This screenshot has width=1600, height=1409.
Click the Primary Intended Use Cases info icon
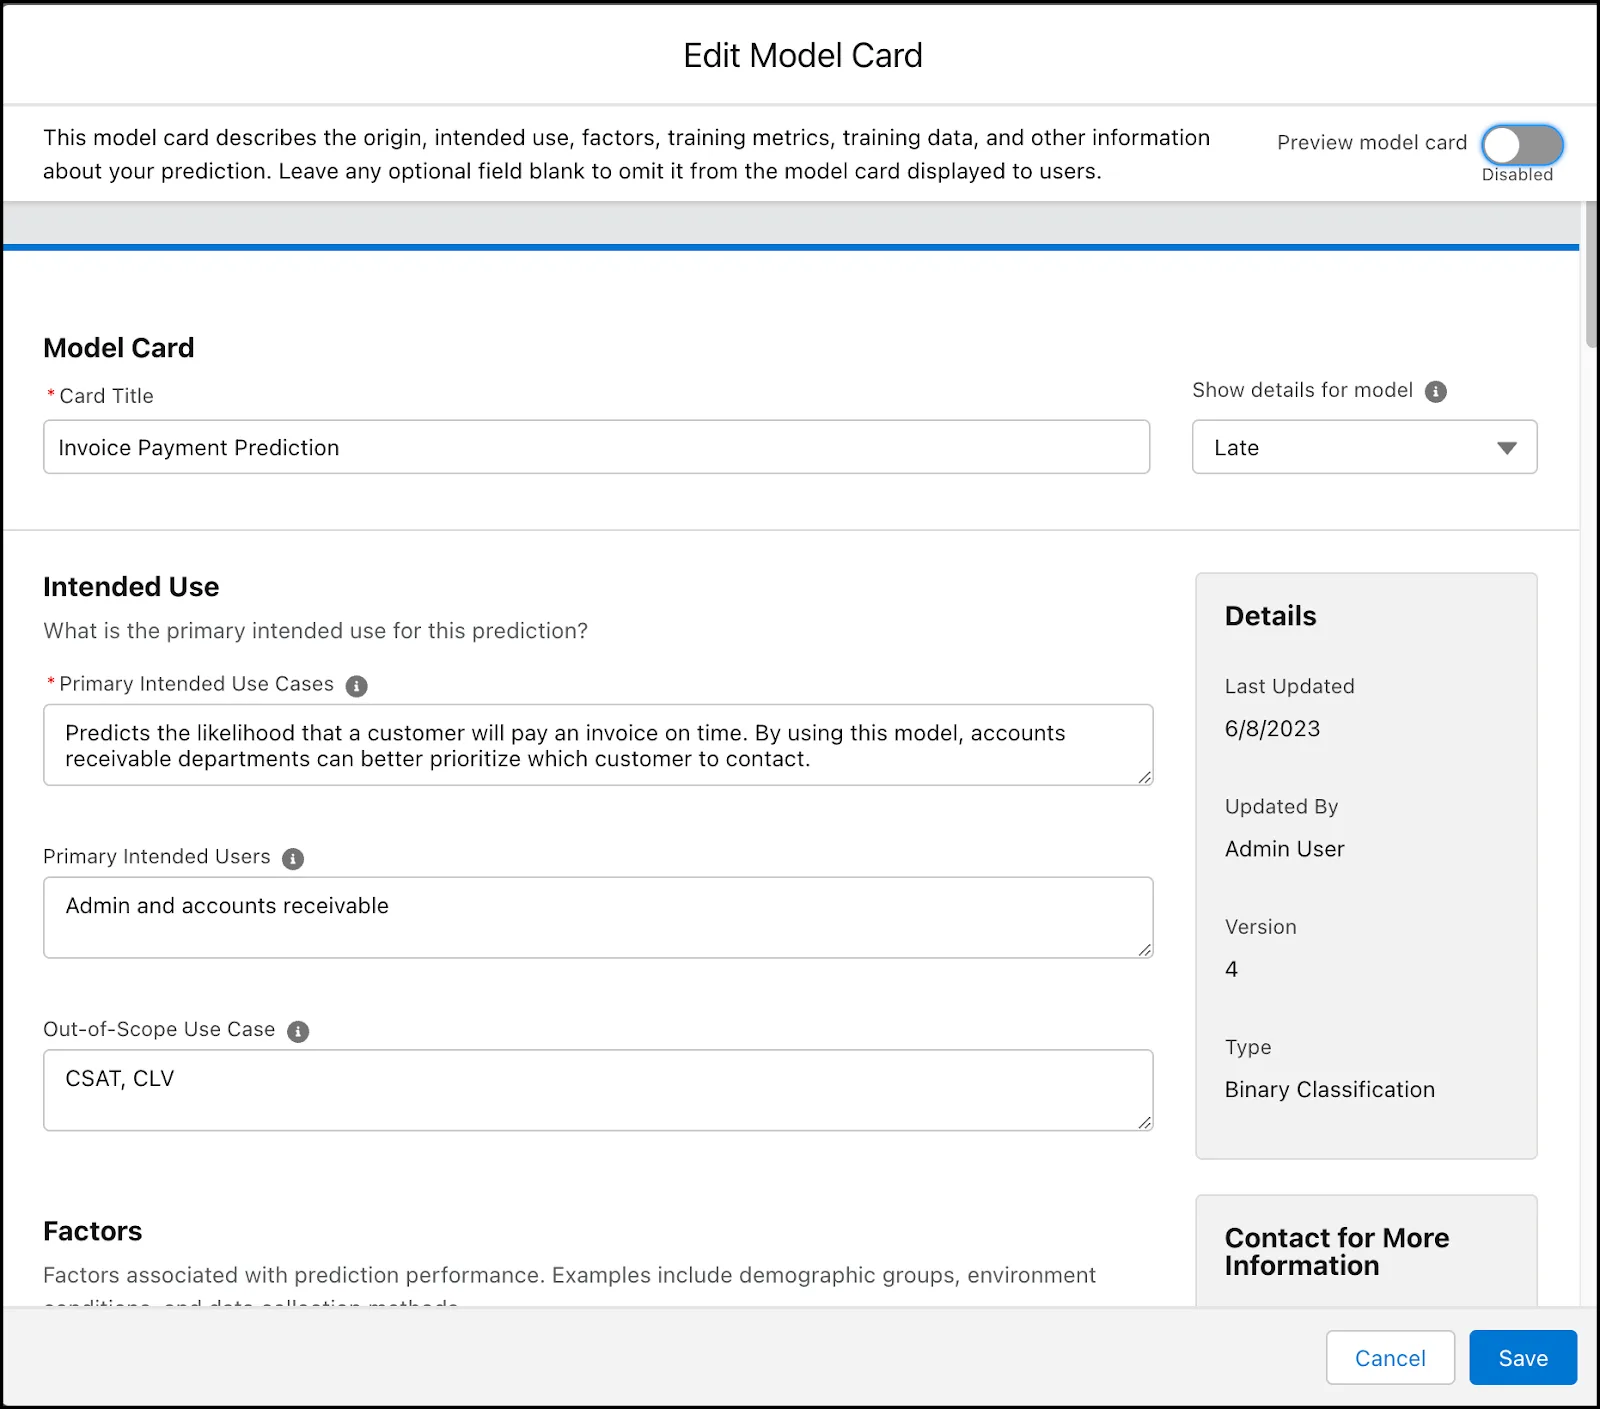356,686
